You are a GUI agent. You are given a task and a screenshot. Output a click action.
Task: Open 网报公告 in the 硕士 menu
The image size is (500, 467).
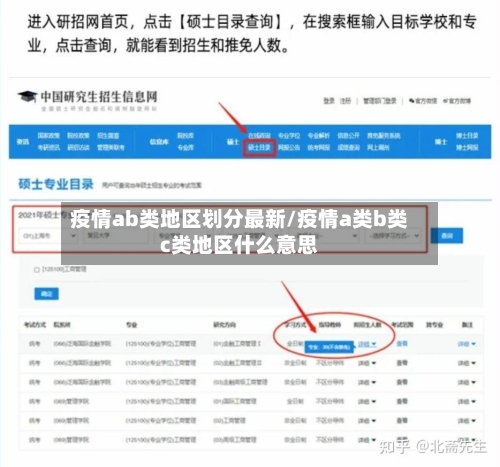click(289, 147)
